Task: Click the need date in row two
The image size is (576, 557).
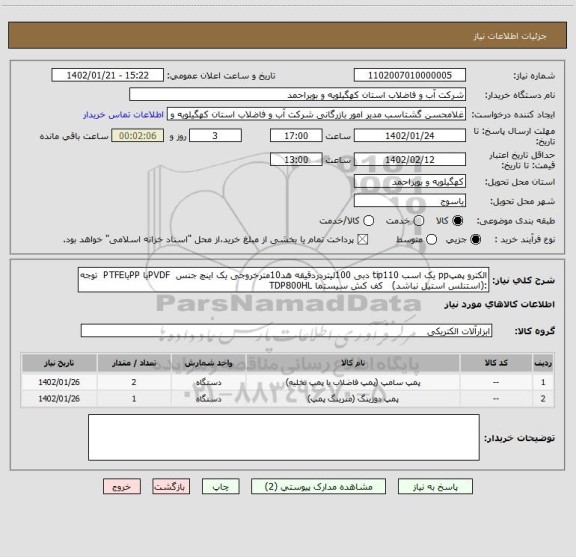Action: 59,399
